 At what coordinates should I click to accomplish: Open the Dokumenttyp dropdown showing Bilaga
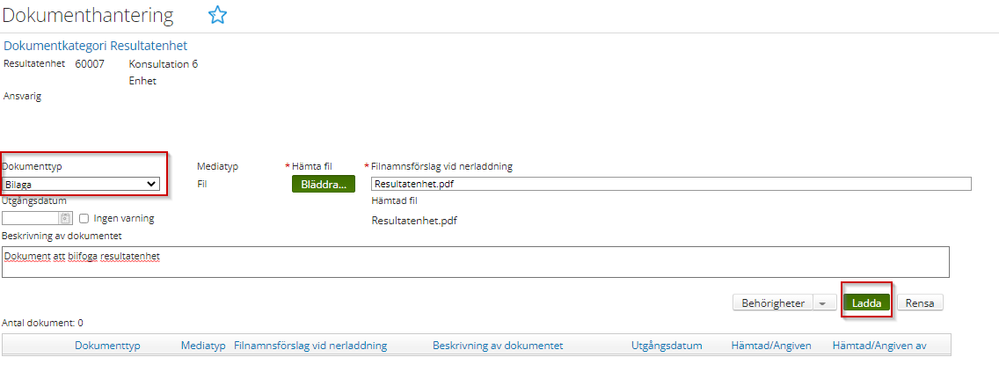[x=80, y=184]
